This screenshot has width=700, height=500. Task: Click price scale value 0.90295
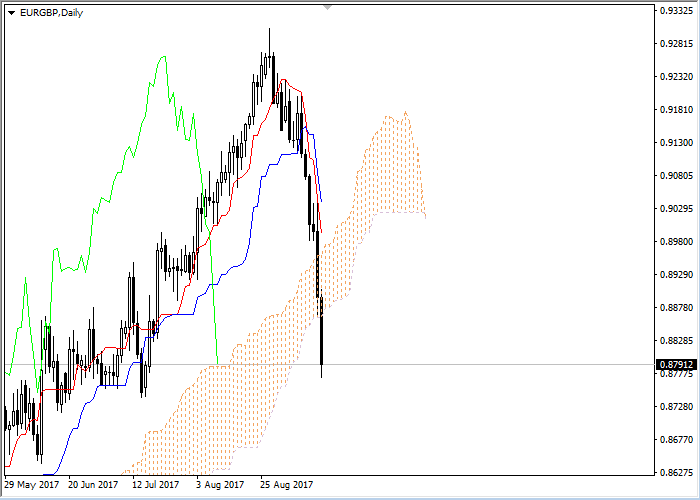(677, 209)
